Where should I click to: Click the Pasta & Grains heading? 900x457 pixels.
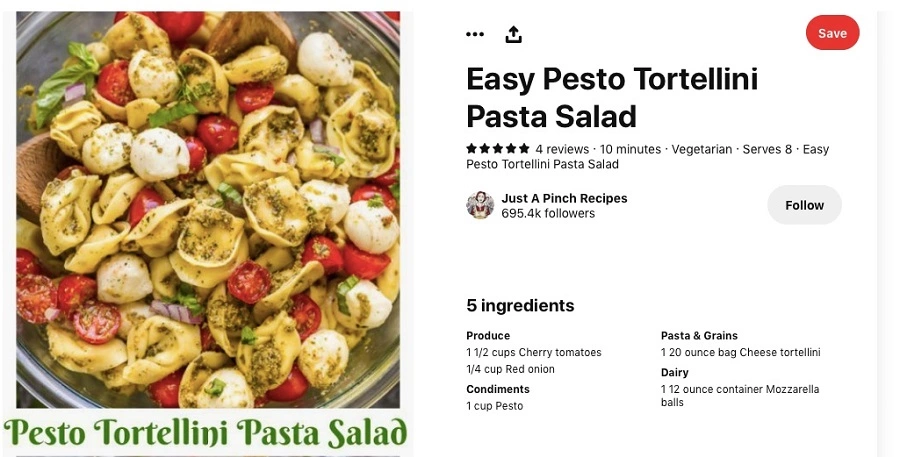tap(699, 336)
